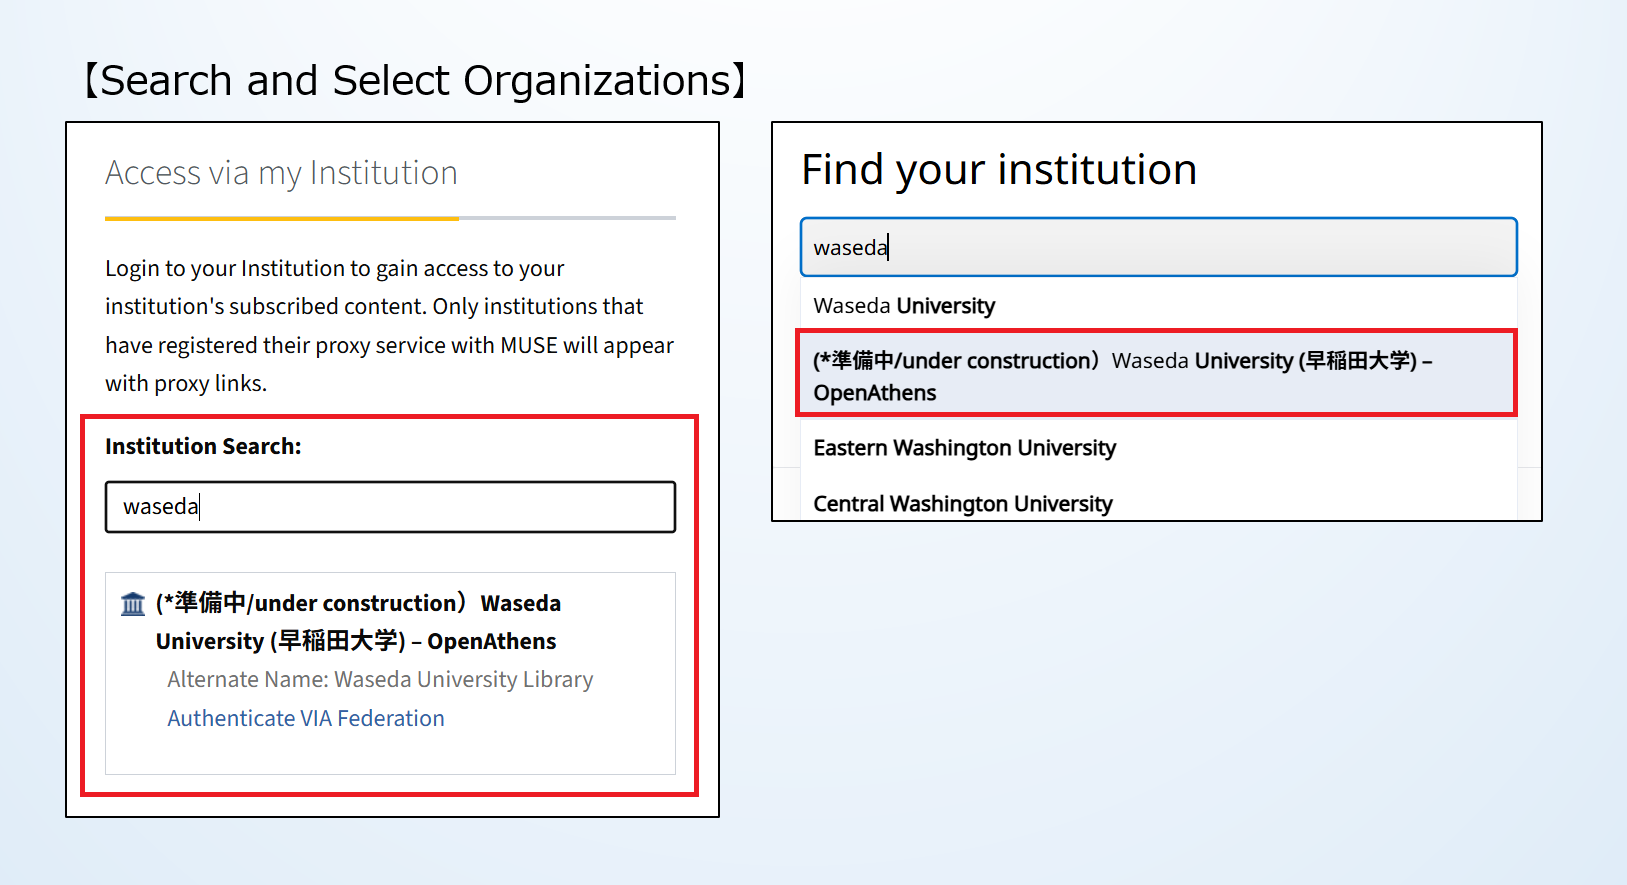The width and height of the screenshot is (1627, 885).
Task: Click the "Access via my Institution" heading
Action: coord(281,173)
